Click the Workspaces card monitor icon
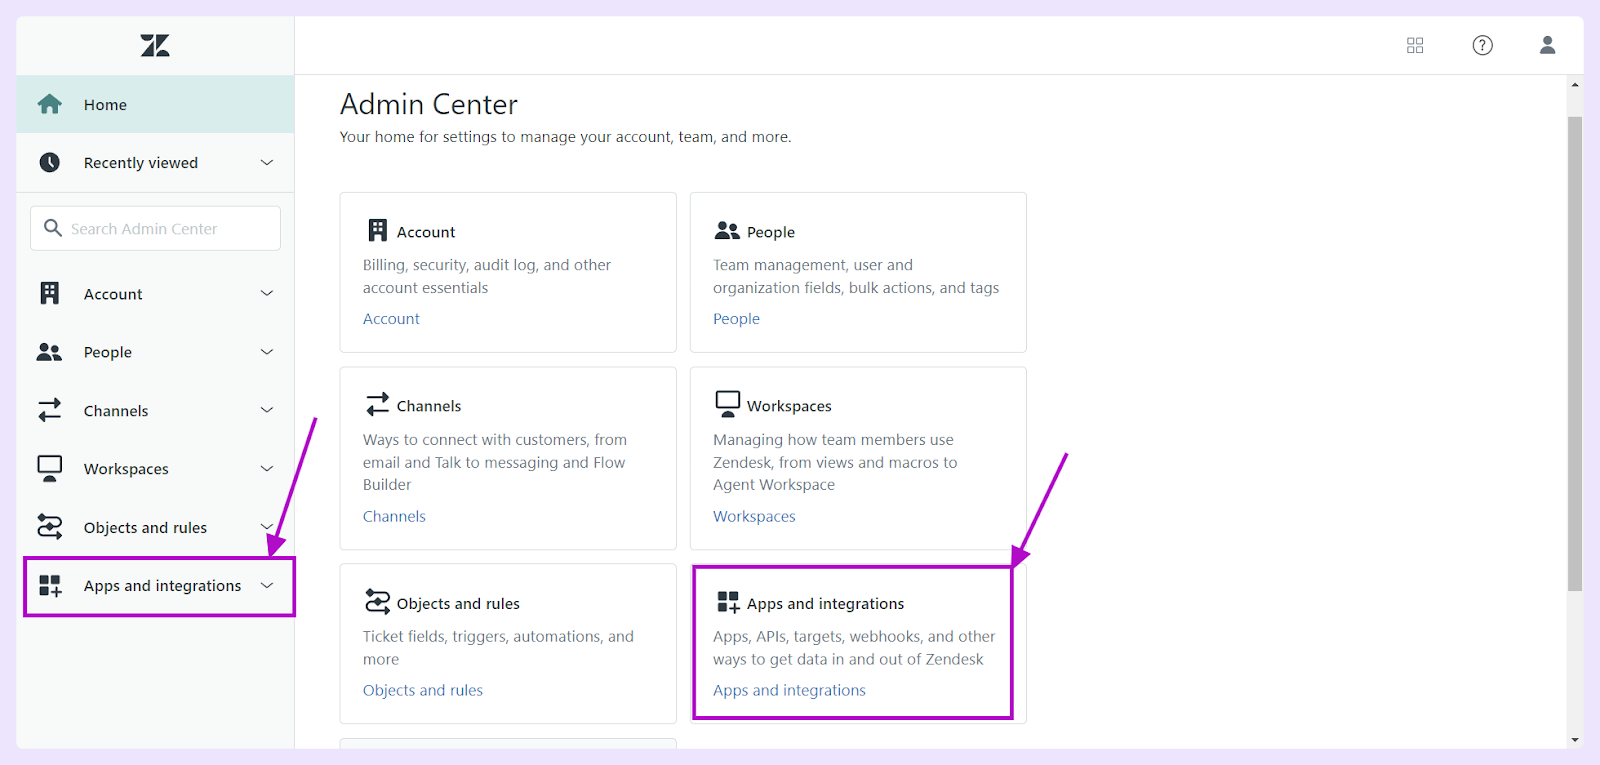1600x765 pixels. (x=728, y=404)
